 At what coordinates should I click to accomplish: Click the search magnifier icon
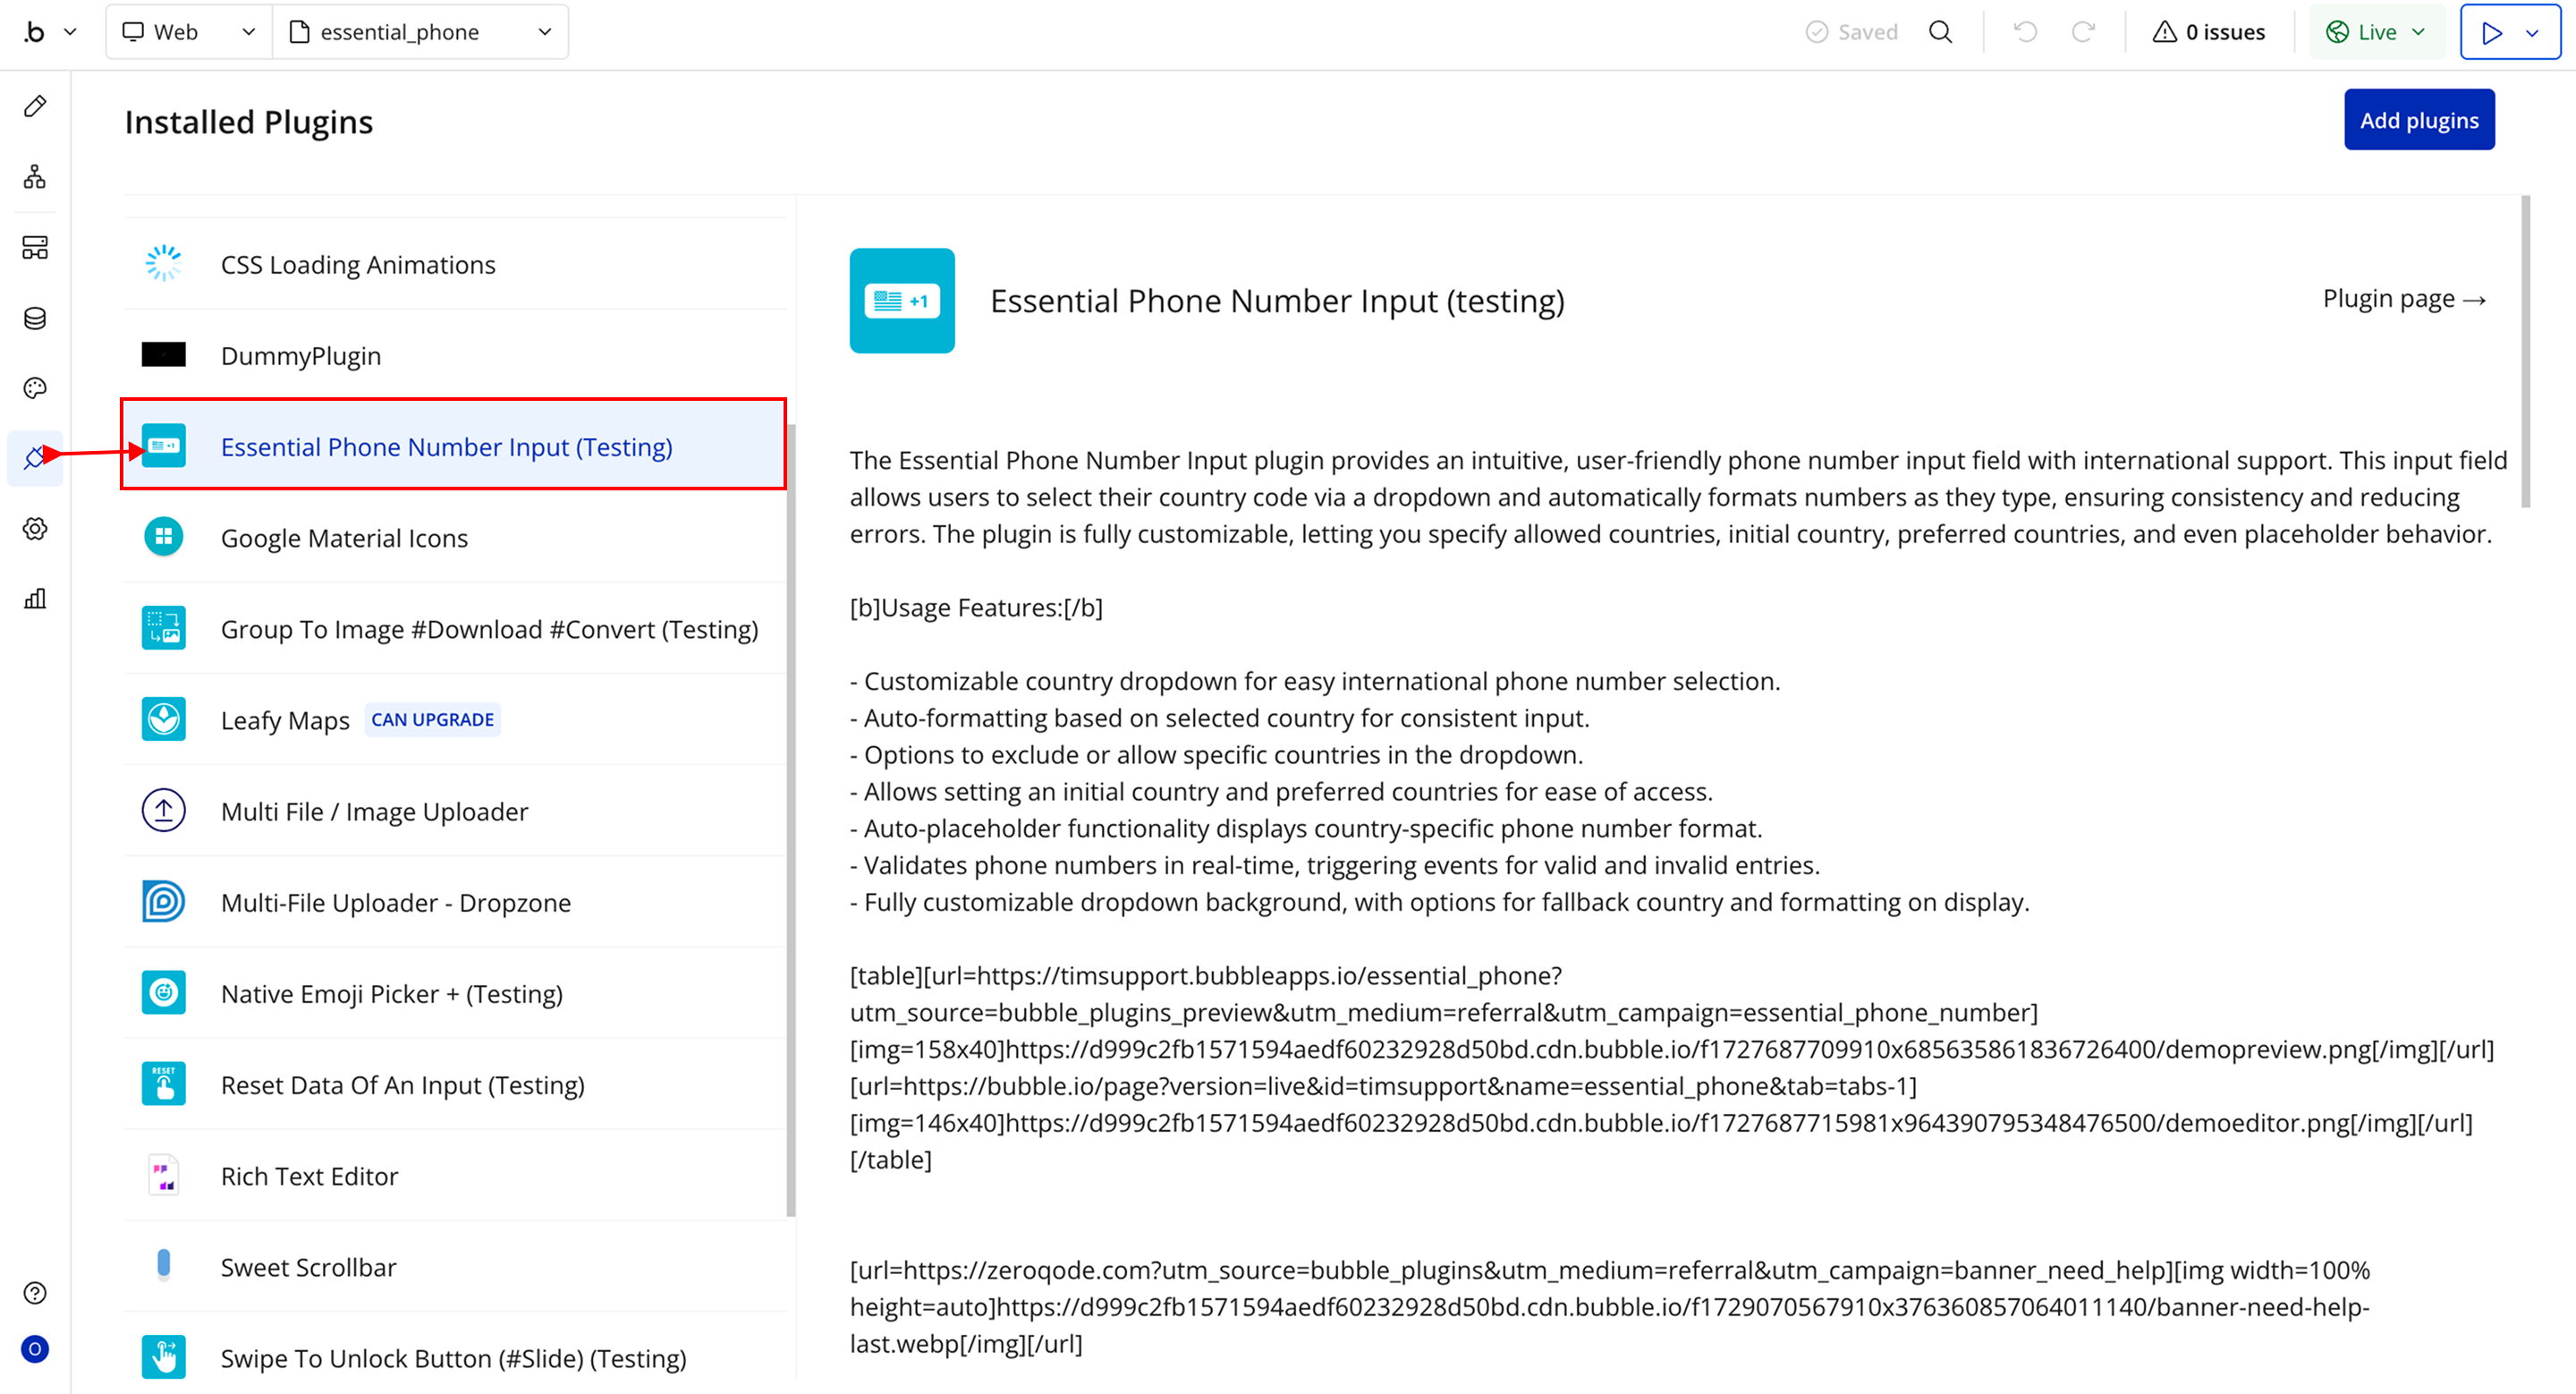pyautogui.click(x=1940, y=32)
